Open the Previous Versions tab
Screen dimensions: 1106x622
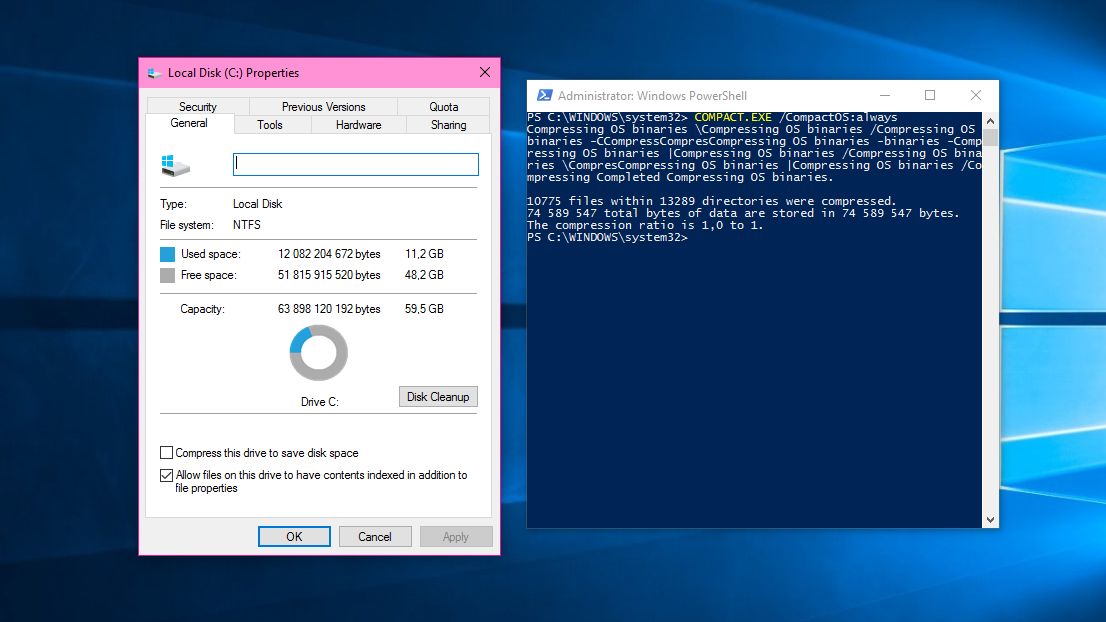point(323,106)
